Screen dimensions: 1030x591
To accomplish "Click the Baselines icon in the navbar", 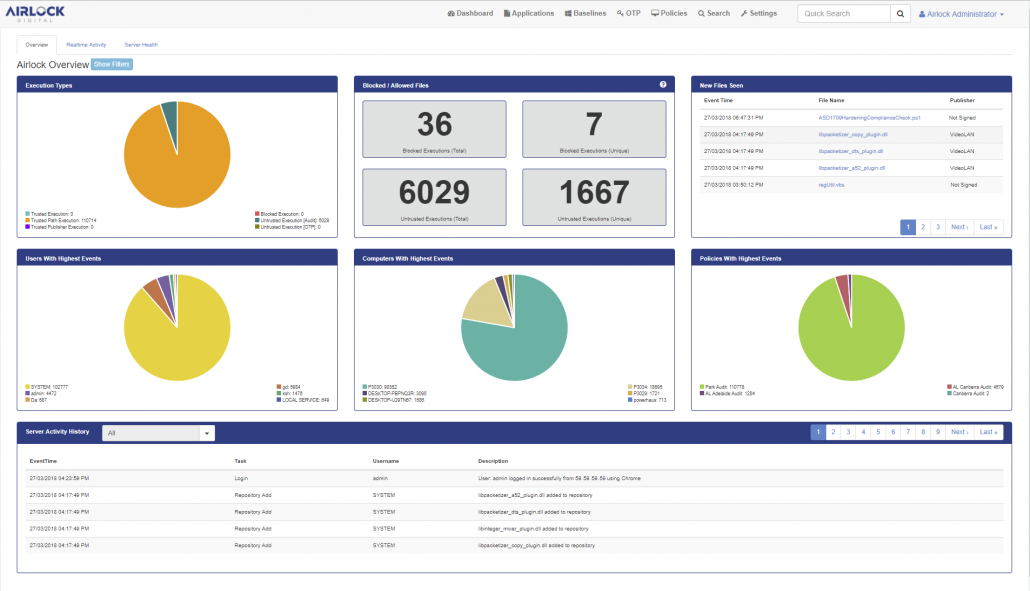I will (568, 14).
